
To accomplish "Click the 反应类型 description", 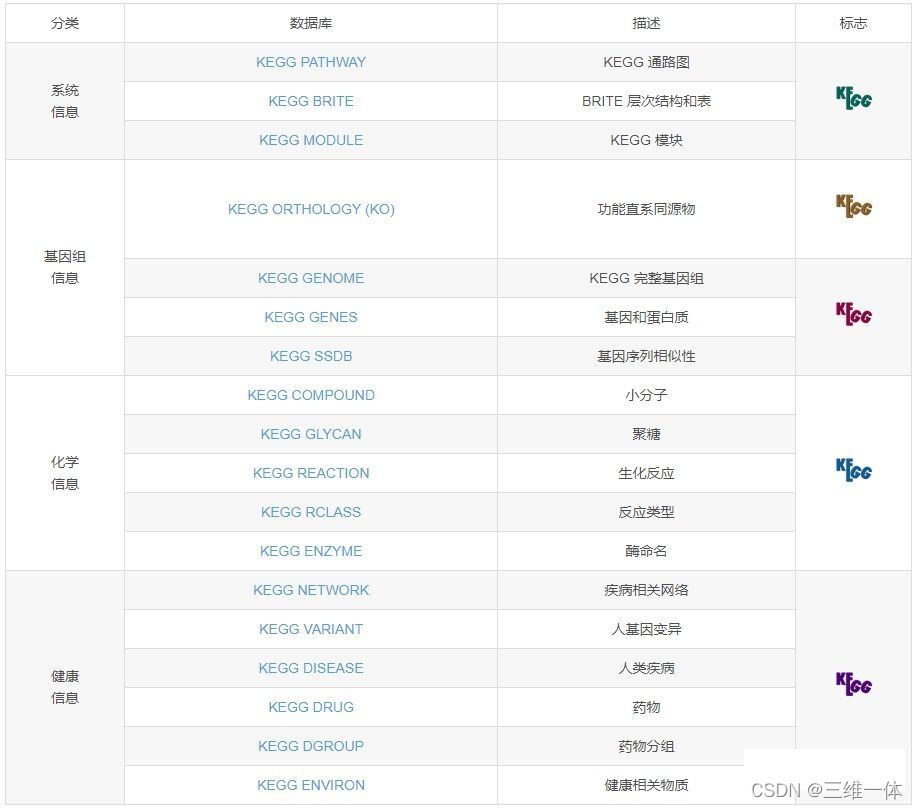I will pyautogui.click(x=646, y=512).
